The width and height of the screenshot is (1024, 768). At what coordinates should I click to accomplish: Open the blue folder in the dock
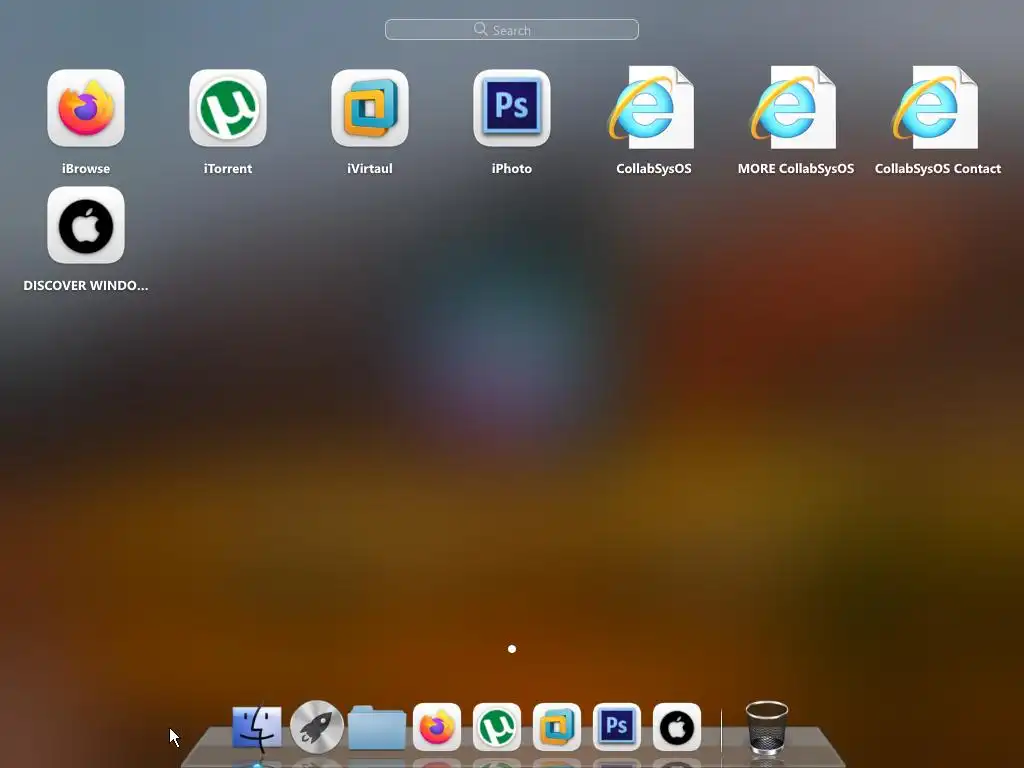[x=377, y=728]
